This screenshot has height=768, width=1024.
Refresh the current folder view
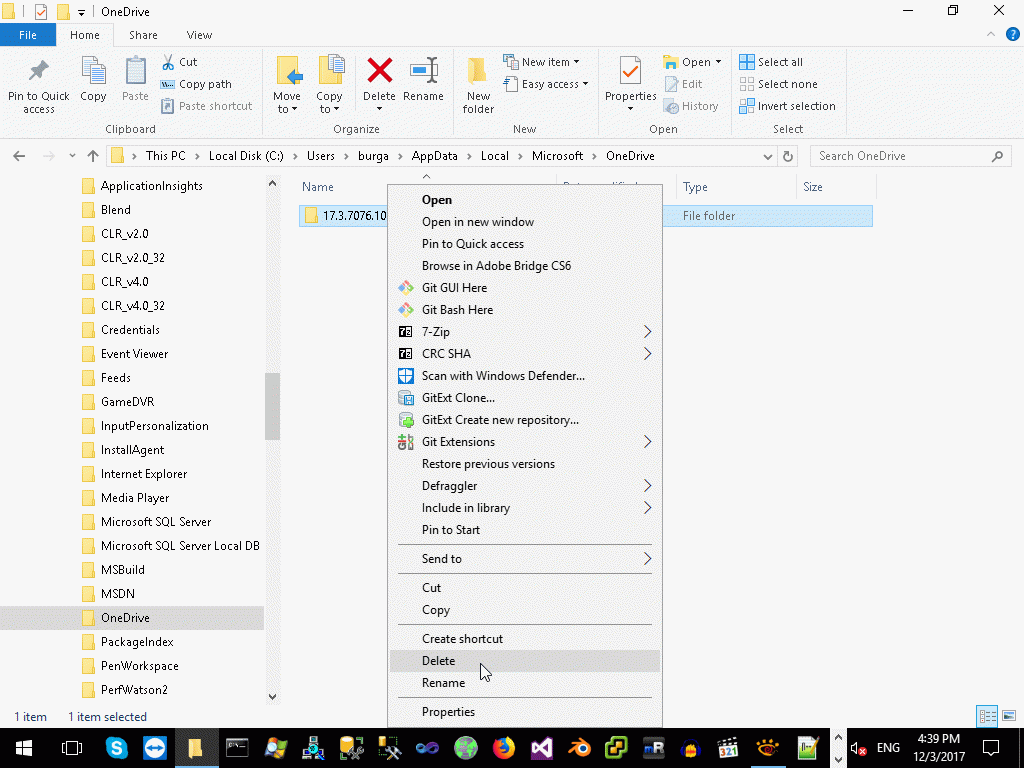pos(788,156)
